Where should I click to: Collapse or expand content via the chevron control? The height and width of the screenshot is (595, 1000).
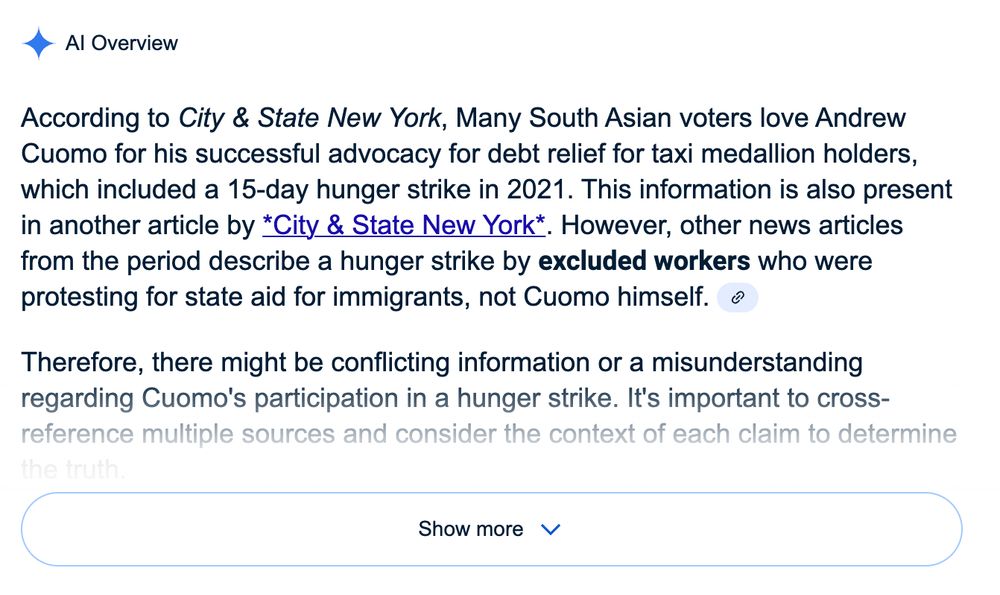550,530
